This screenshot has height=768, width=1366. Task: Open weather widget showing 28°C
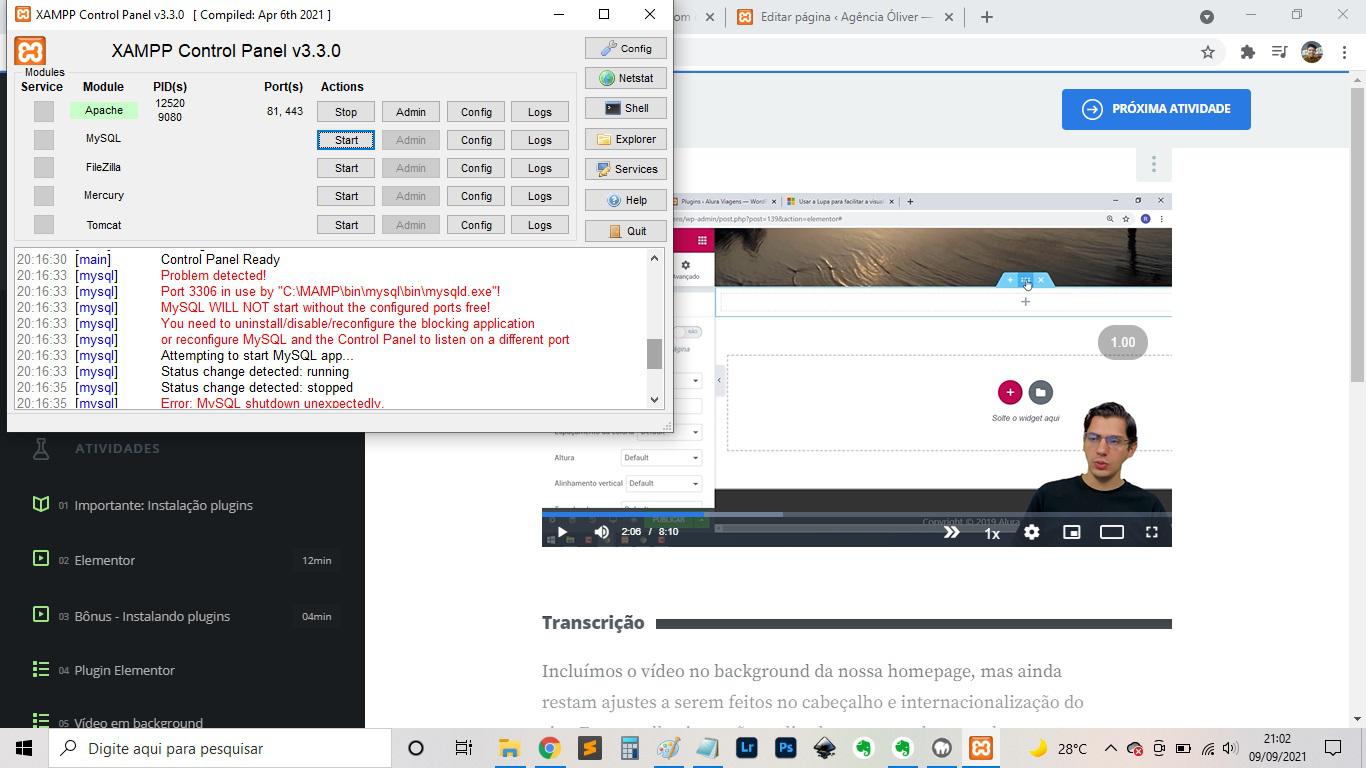pyautogui.click(x=1058, y=748)
